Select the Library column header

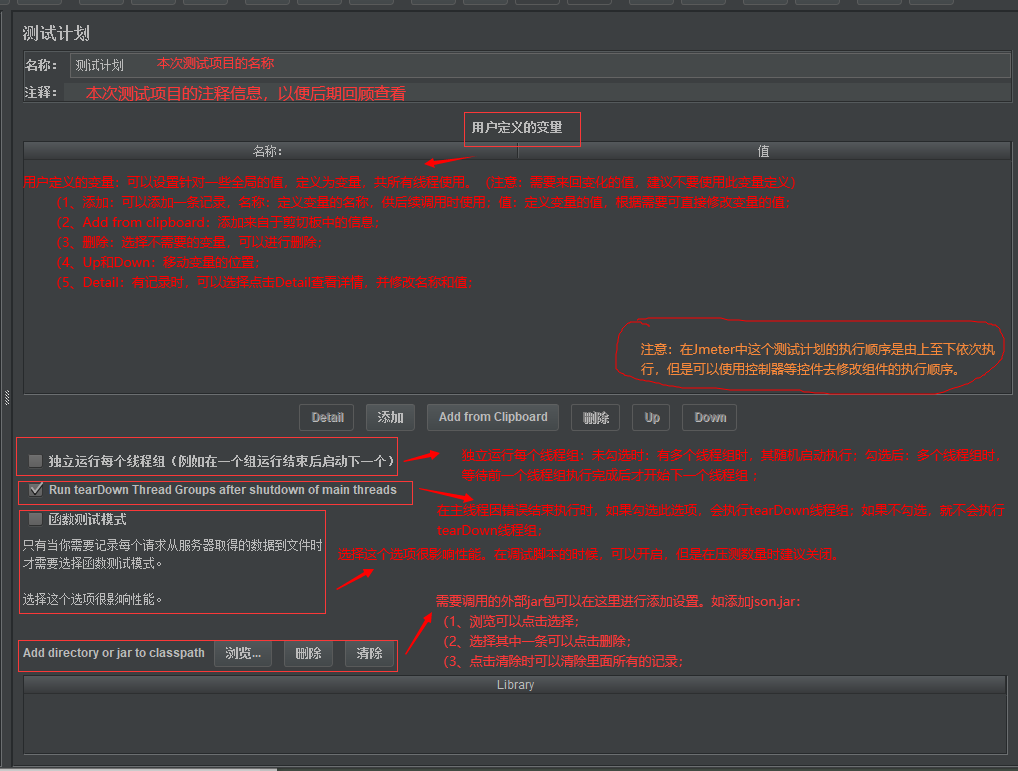pyautogui.click(x=515, y=685)
